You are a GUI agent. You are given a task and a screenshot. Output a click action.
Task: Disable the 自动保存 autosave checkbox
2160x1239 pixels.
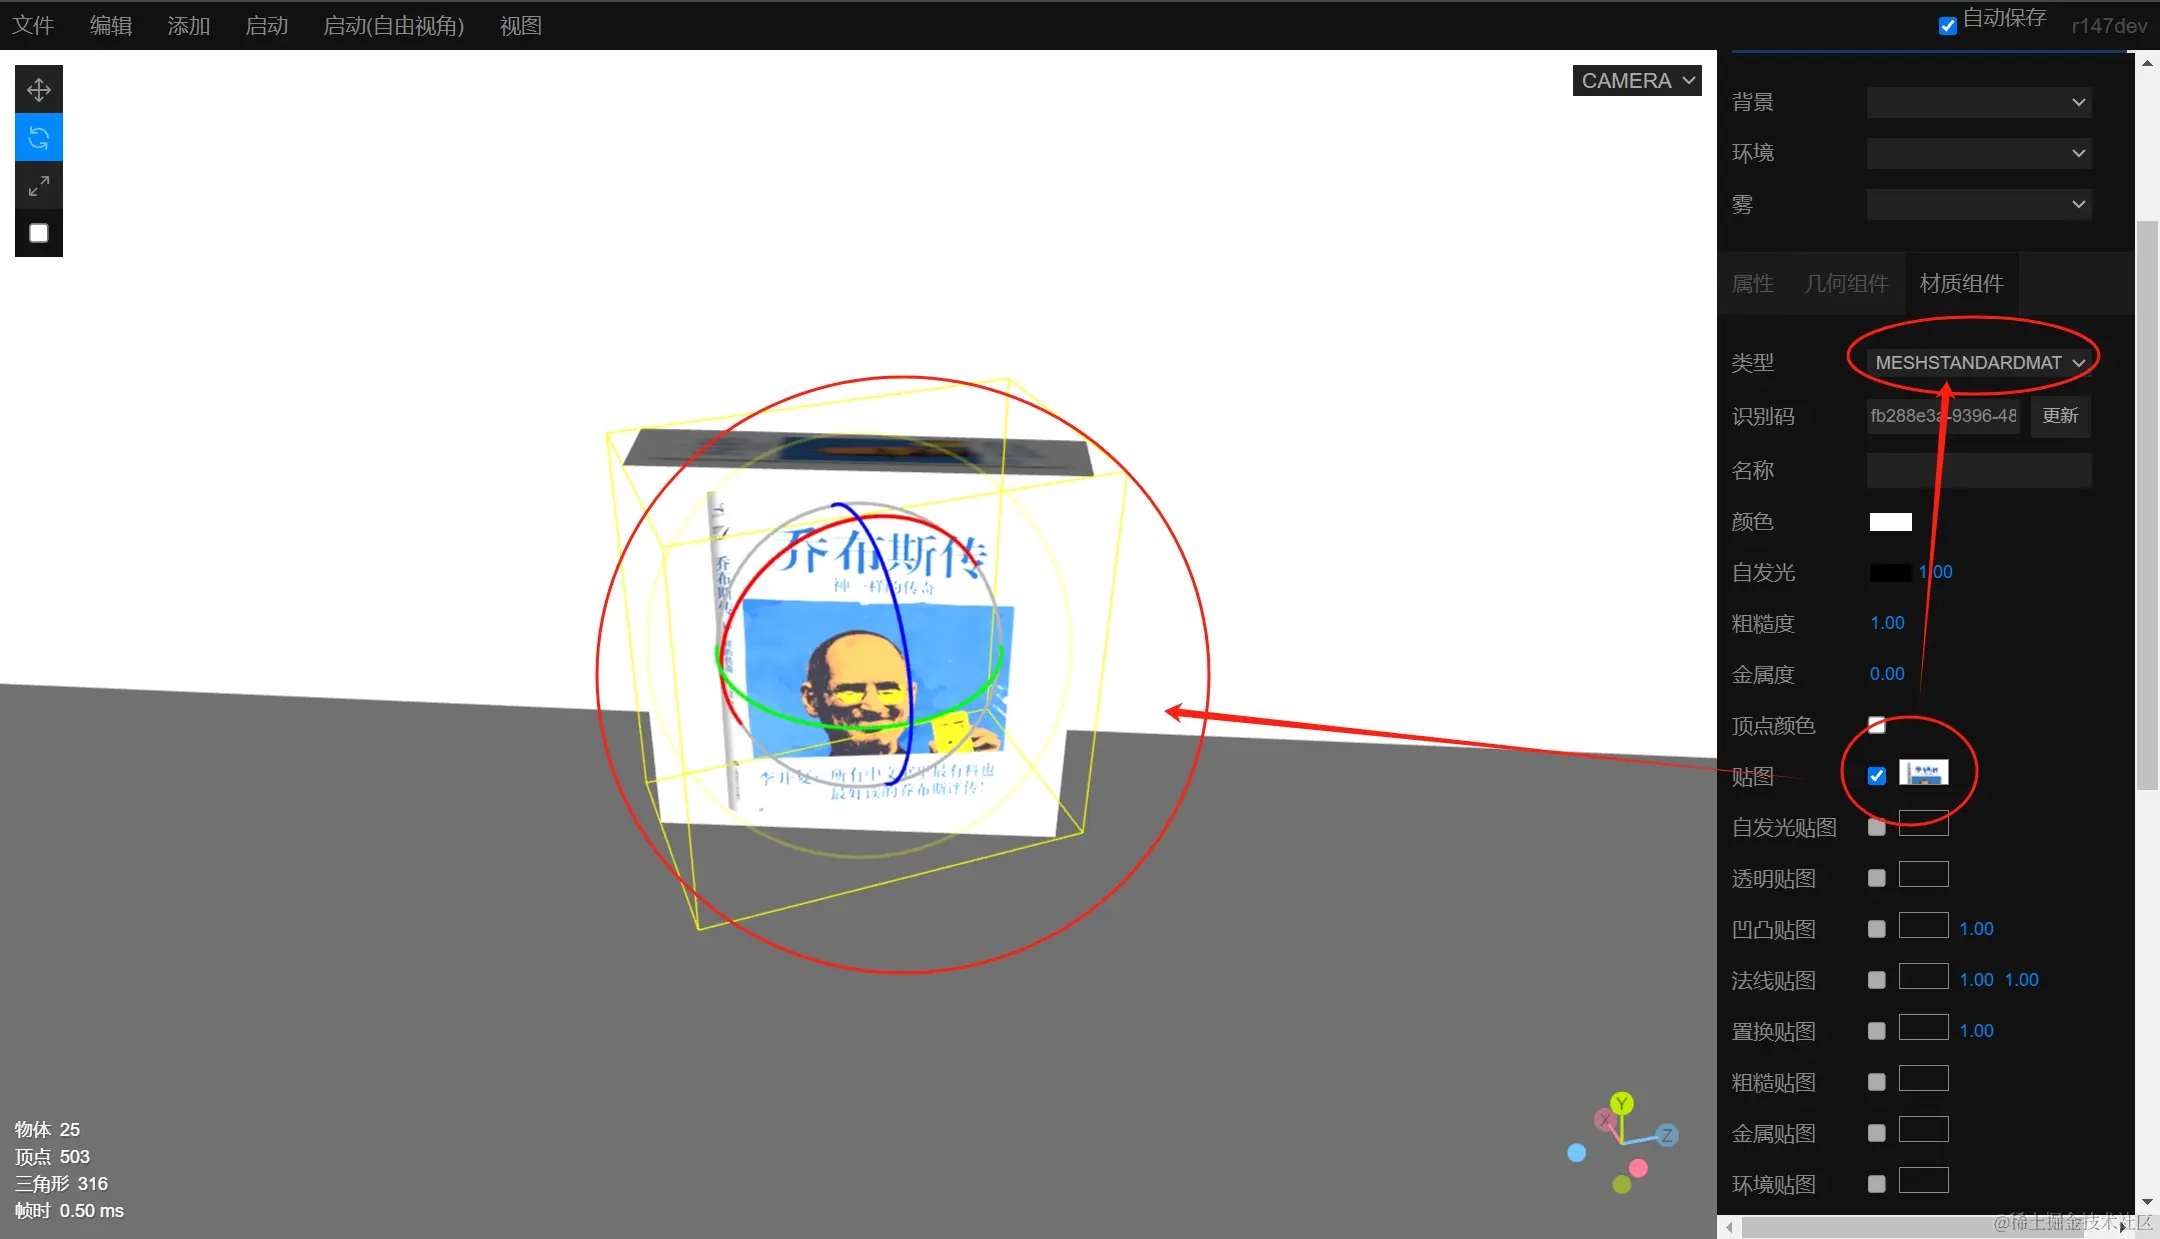[x=1947, y=26]
